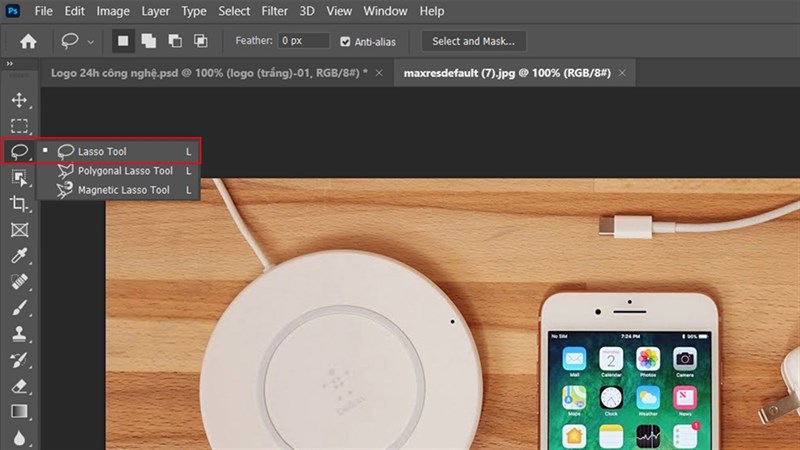Select the Eyedropper tool
Image resolution: width=800 pixels, height=450 pixels.
19,256
